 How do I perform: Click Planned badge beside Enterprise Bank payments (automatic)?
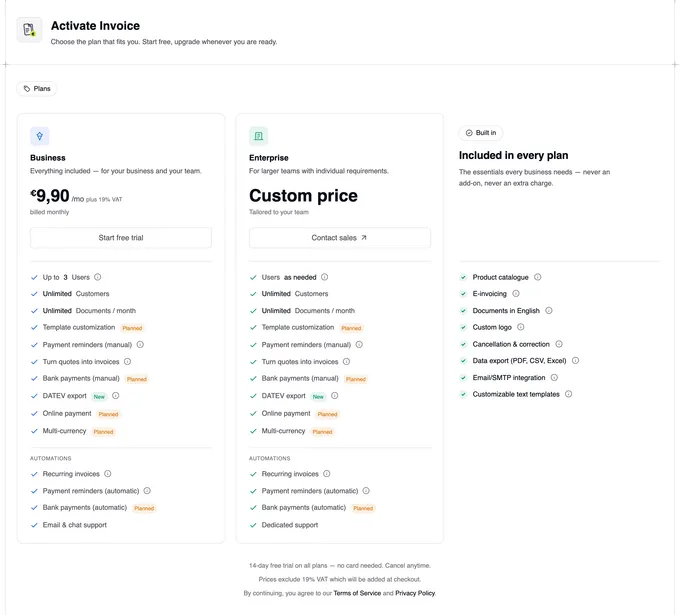(x=363, y=508)
